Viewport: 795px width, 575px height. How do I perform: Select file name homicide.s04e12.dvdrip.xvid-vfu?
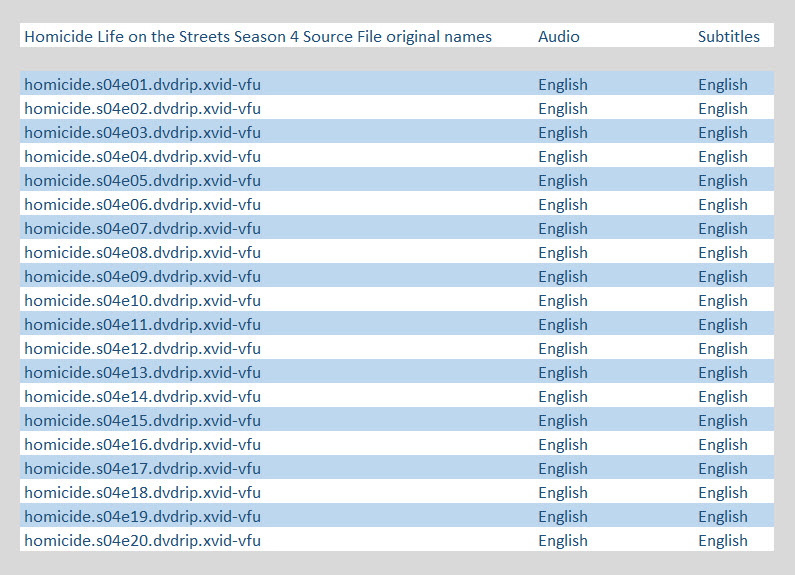142,348
